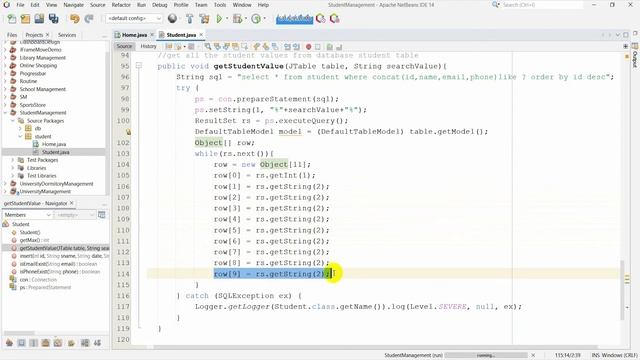Screen dimensions: 640x360
Task: Click the Open Project toolbar icon
Action: [x=39, y=19]
